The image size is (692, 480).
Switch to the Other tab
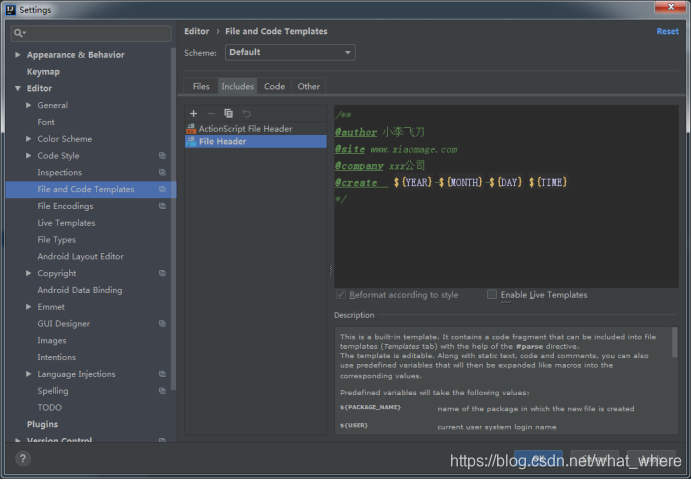click(x=308, y=86)
